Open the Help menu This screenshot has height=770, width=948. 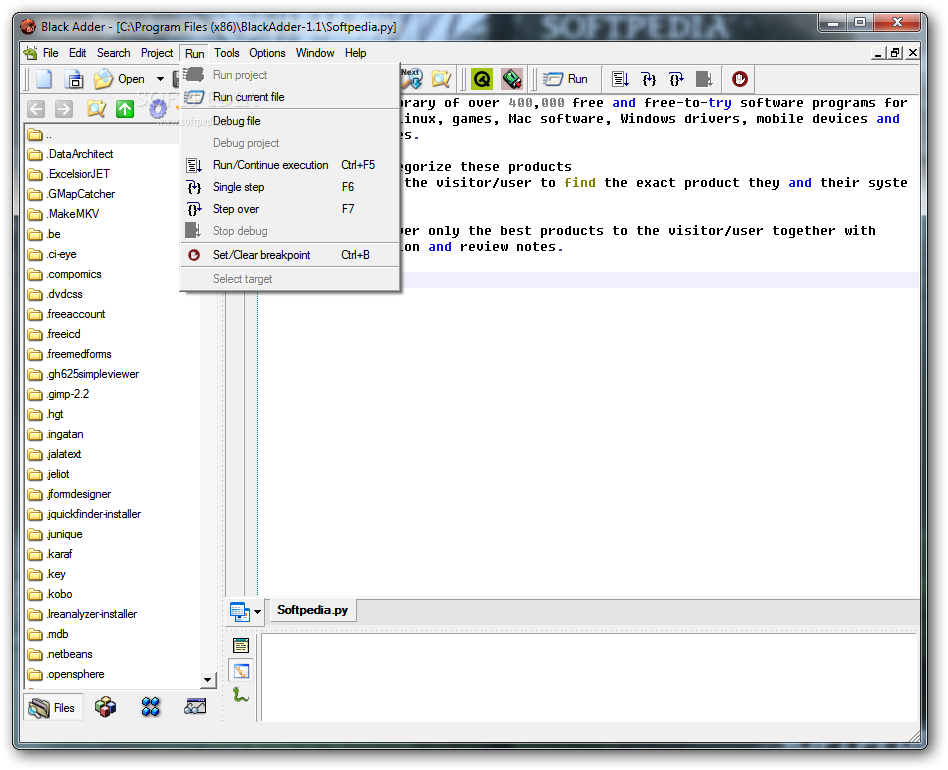[356, 53]
